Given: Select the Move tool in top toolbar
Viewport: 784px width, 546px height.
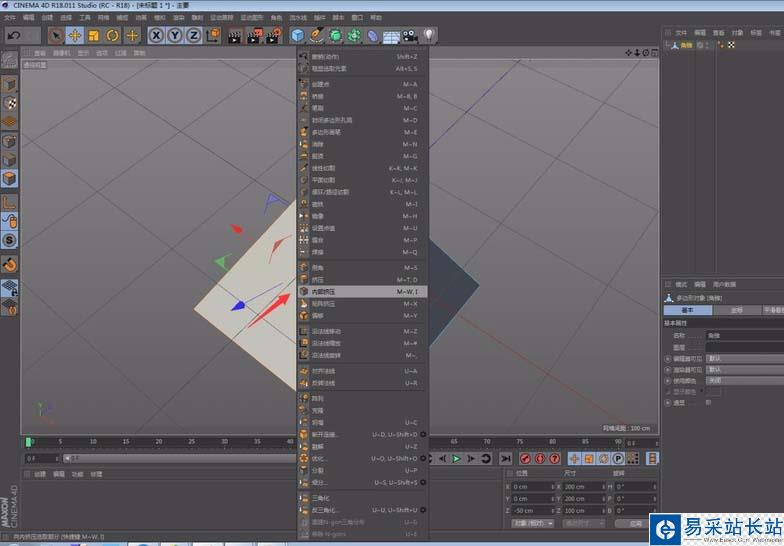Looking at the screenshot, I should coord(74,36).
